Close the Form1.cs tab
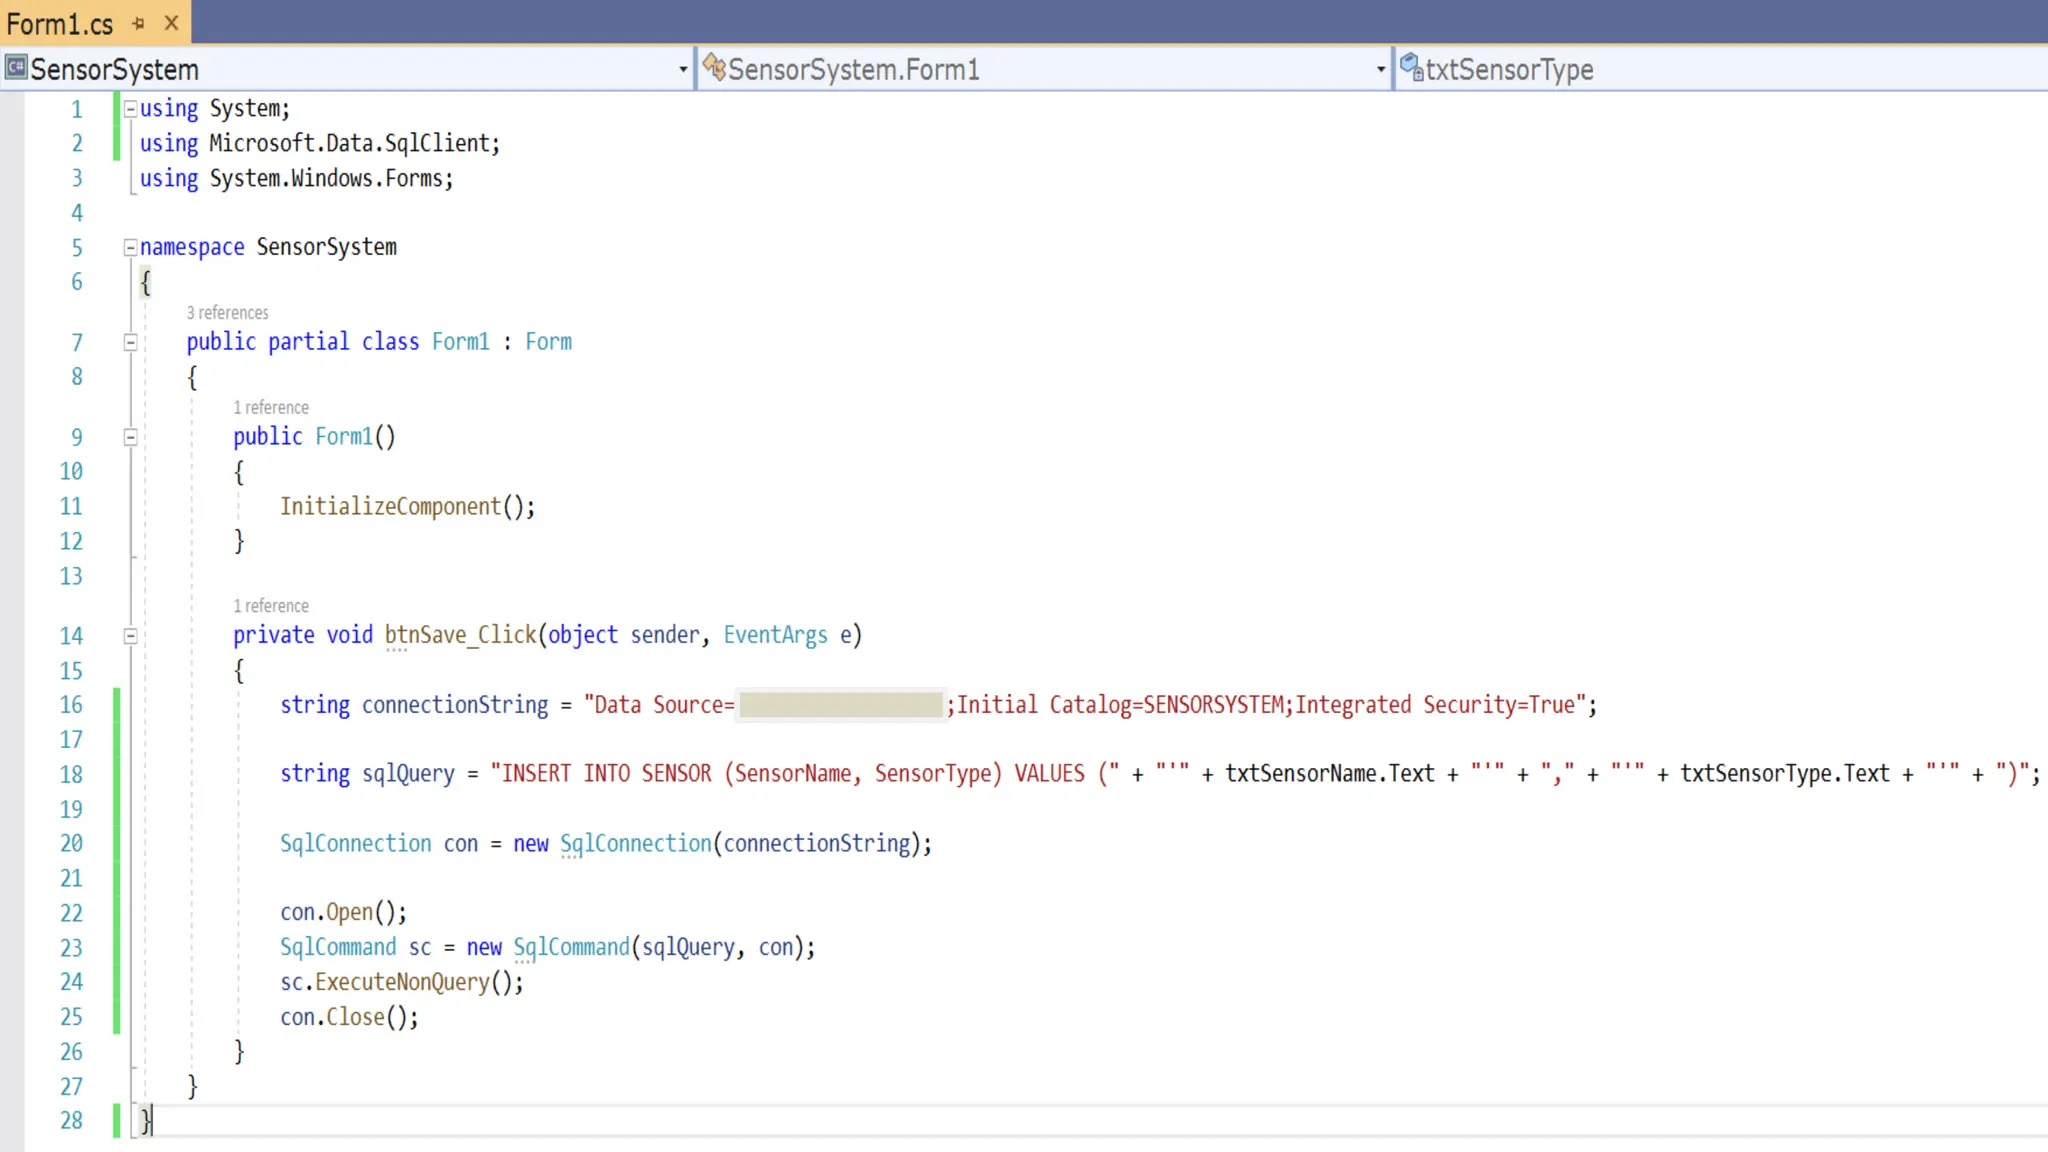 (x=172, y=23)
